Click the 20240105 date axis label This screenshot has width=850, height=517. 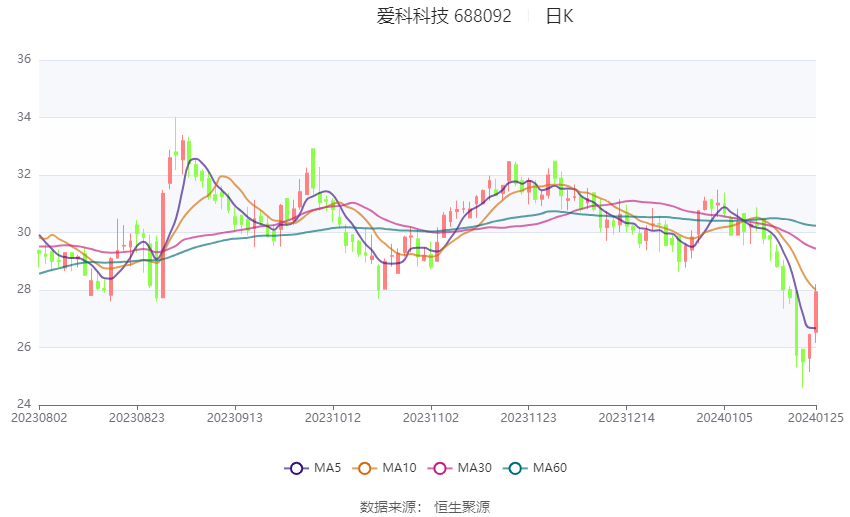(725, 418)
